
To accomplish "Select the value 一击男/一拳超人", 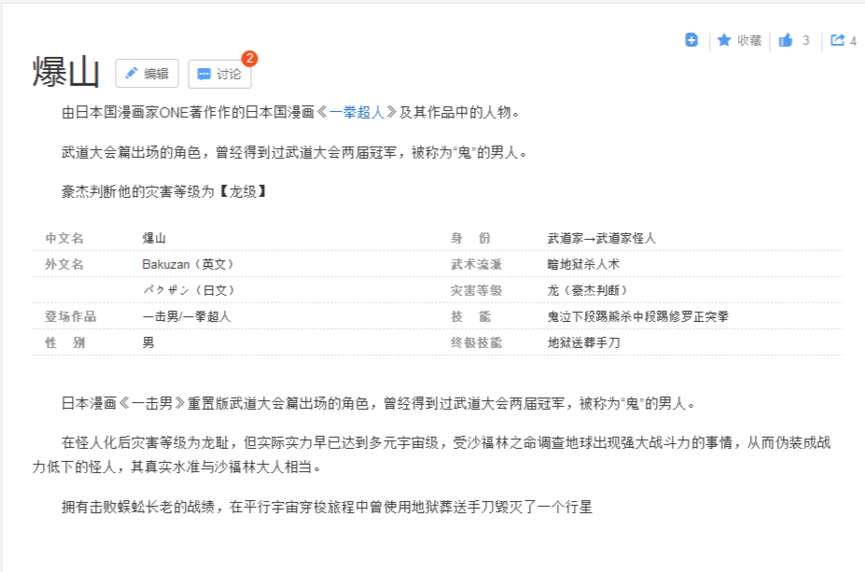I will click(x=186, y=317).
